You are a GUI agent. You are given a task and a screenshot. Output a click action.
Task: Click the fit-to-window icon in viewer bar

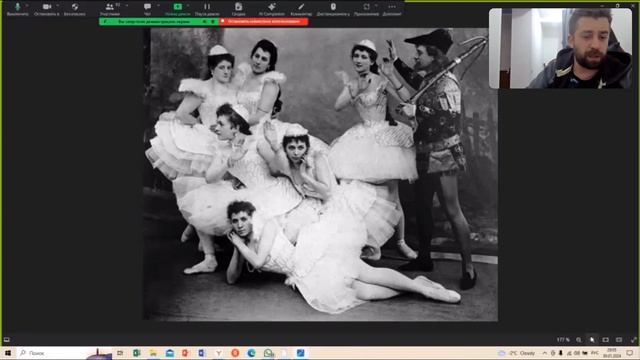point(619,340)
